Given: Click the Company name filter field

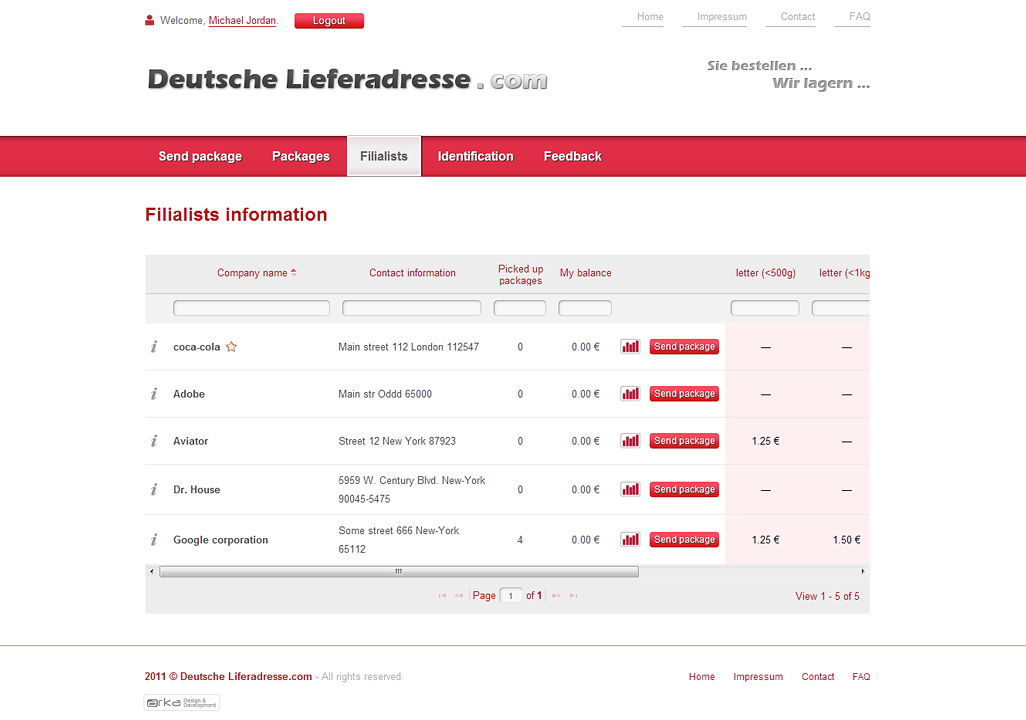Looking at the screenshot, I should pos(251,308).
